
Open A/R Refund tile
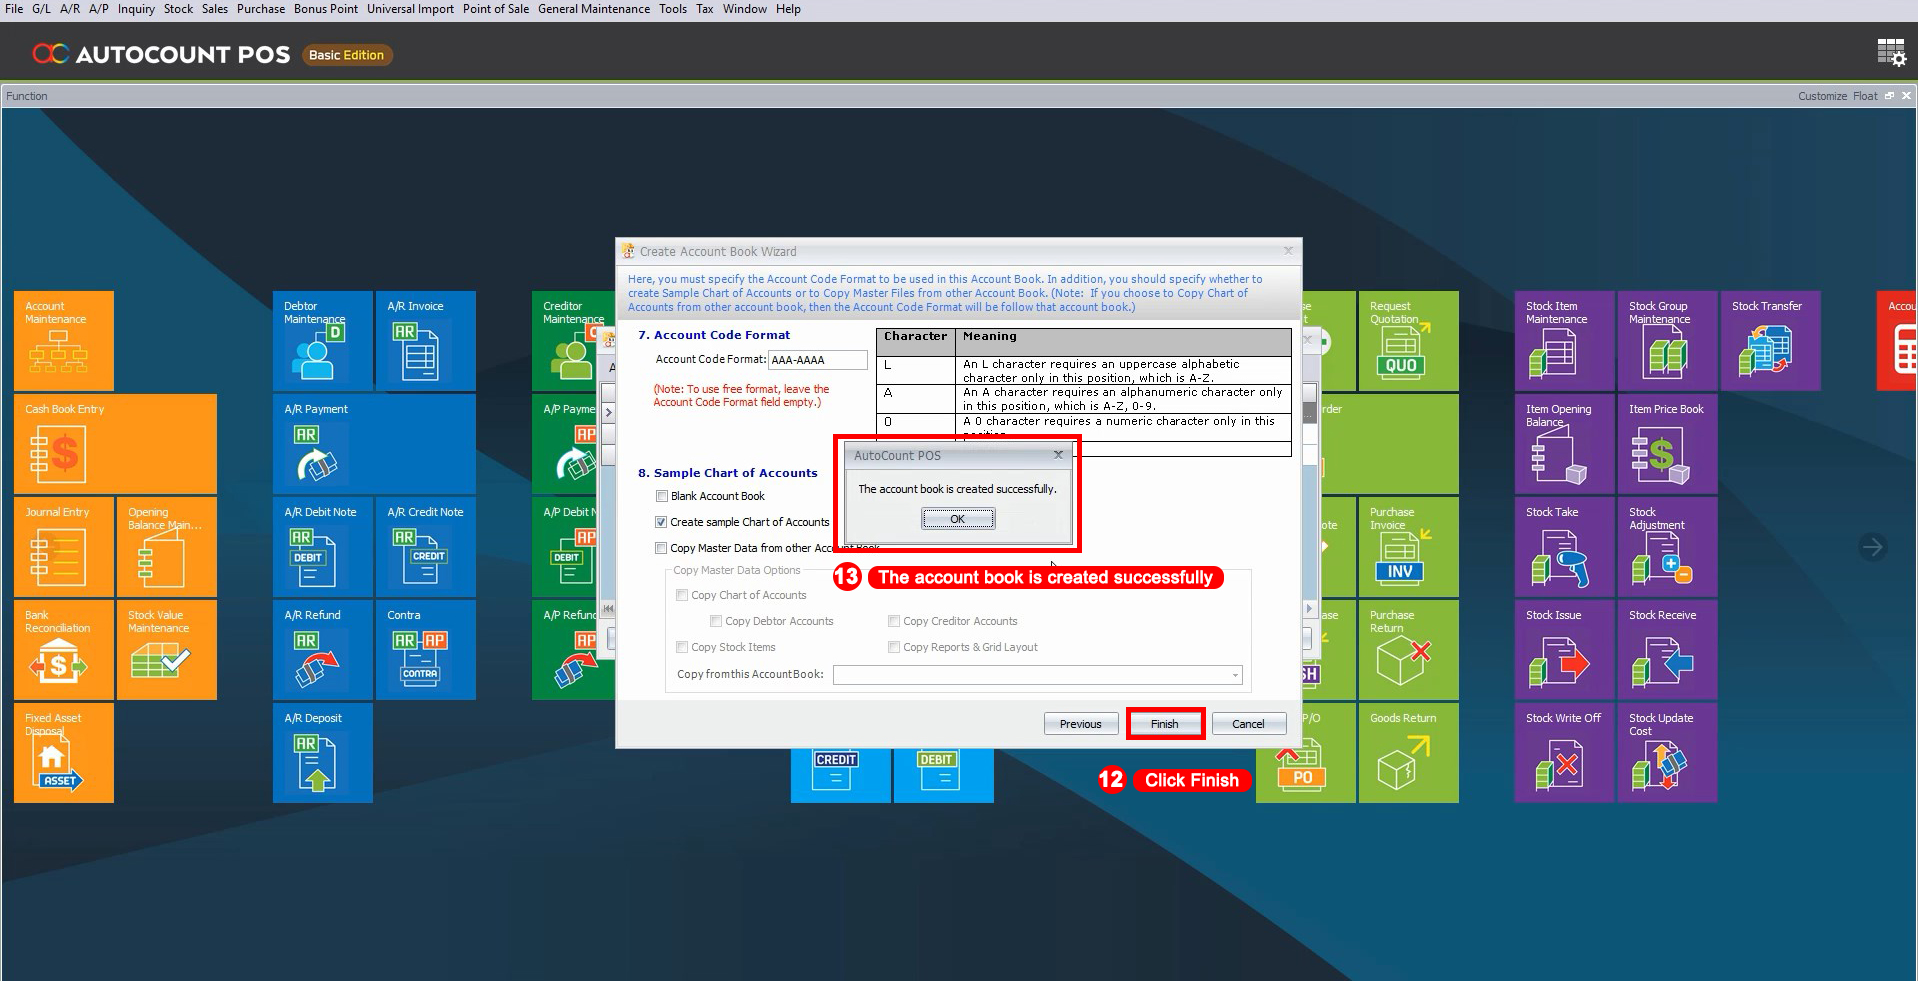pyautogui.click(x=323, y=650)
